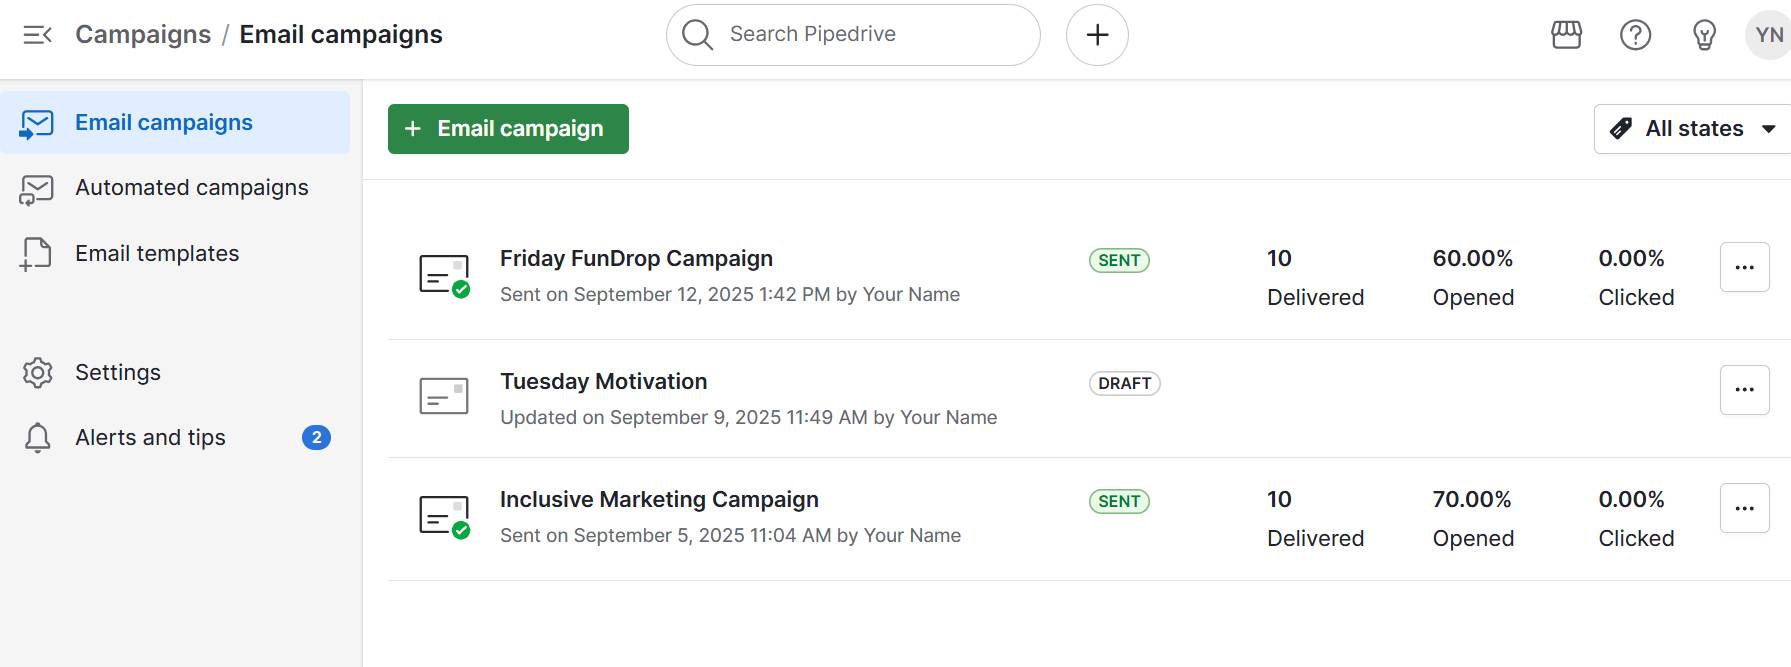Collapse the sidebar with the hamburger icon
Image resolution: width=1791 pixels, height=667 pixels.
[37, 35]
